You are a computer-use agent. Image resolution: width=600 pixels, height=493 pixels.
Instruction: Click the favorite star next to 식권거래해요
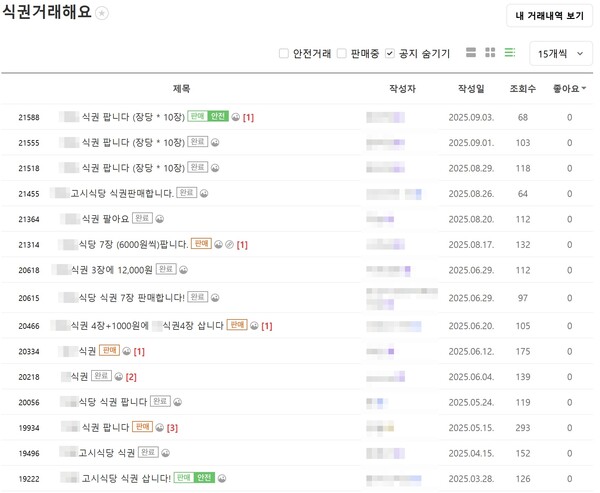pos(102,13)
